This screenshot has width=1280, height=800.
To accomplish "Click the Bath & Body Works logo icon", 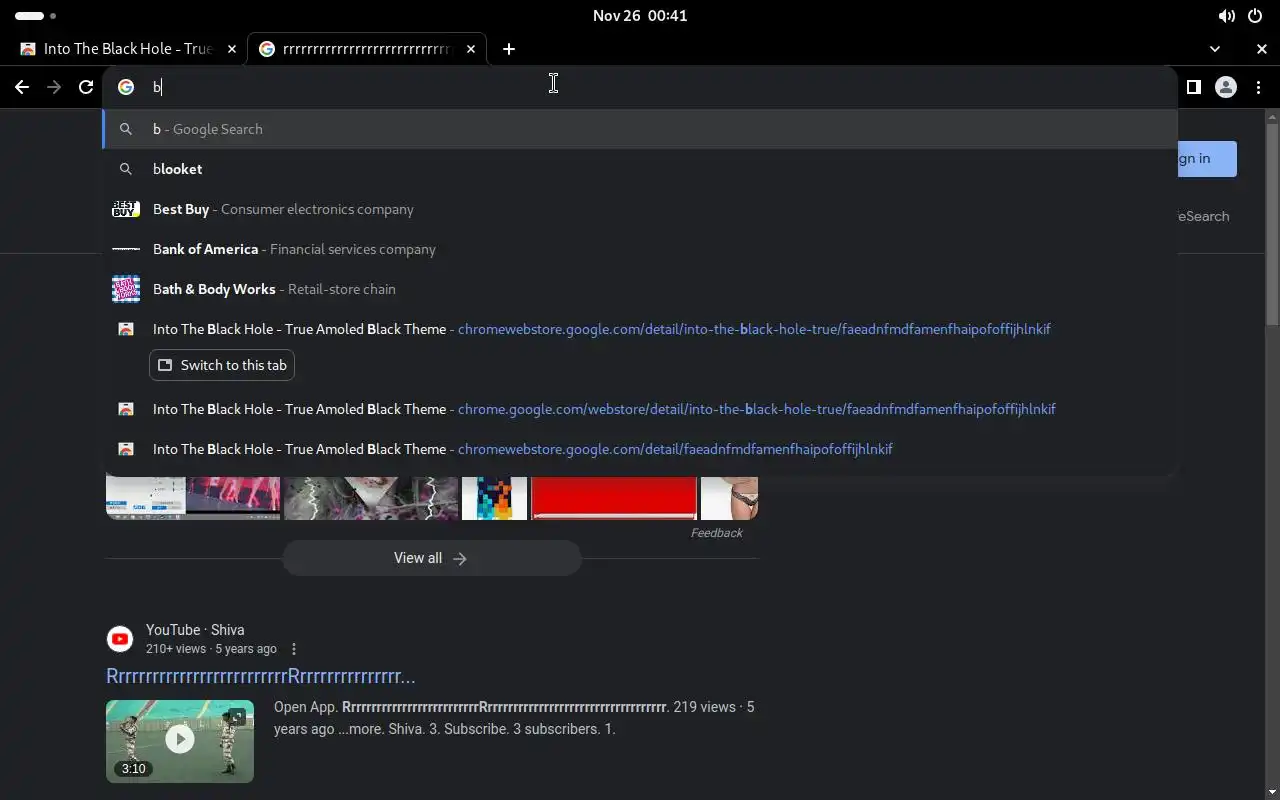I will point(126,289).
